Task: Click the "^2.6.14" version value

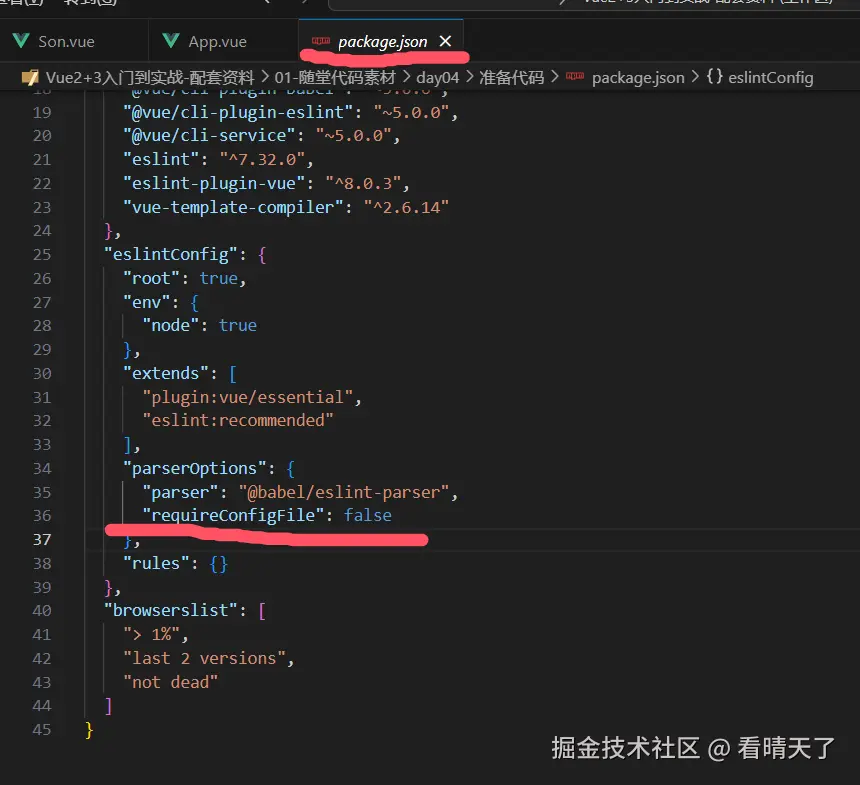Action: click(x=406, y=207)
